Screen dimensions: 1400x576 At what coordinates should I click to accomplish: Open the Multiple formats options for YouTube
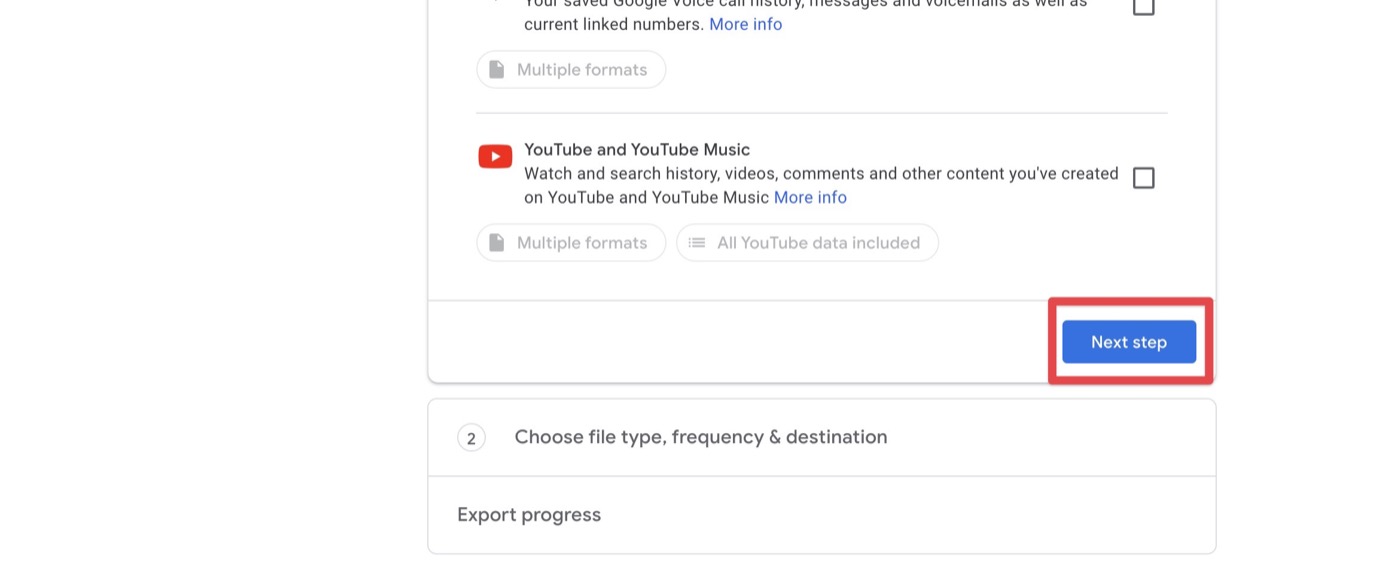click(571, 243)
